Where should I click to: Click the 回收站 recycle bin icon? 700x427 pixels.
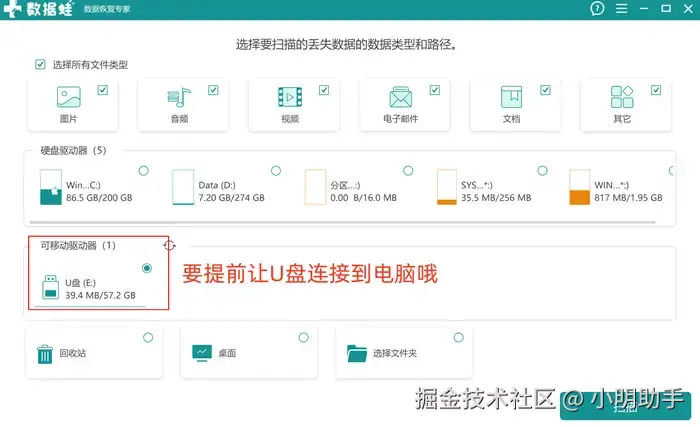[x=45, y=354]
